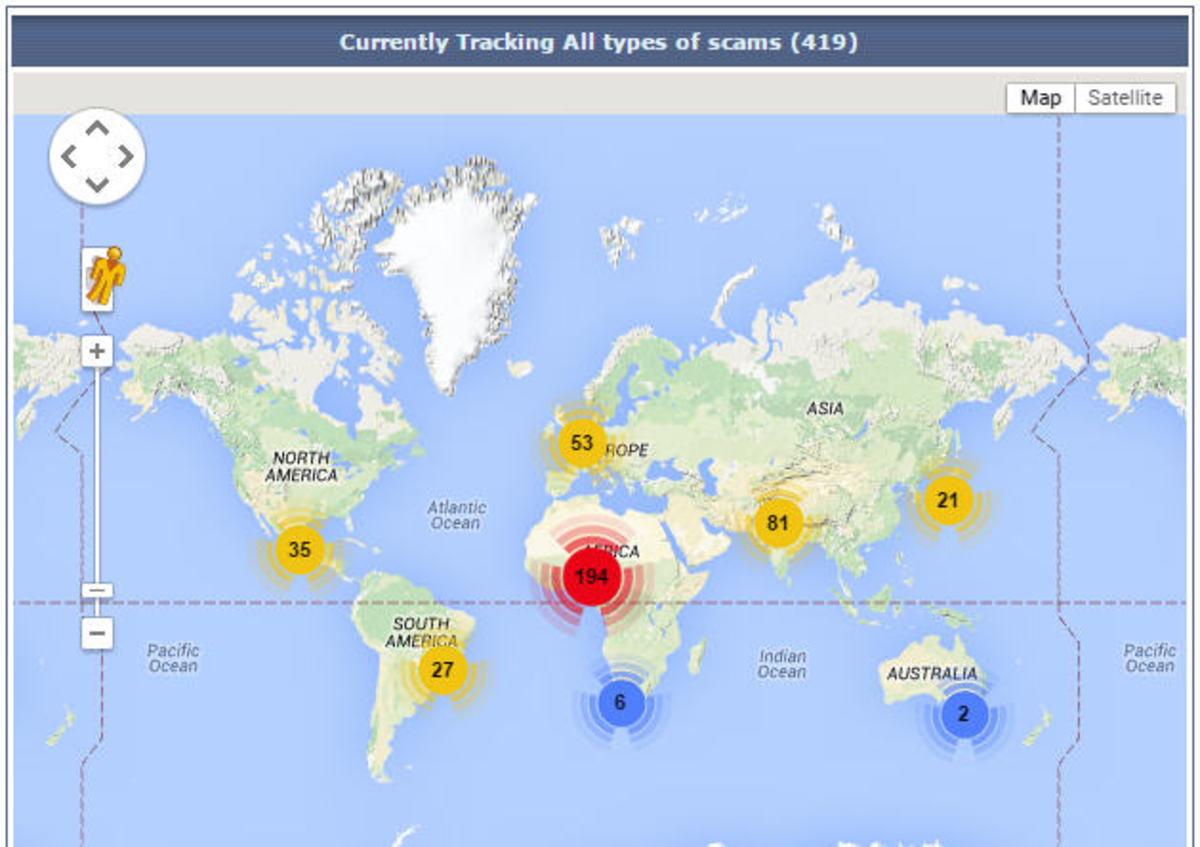Switch to Map view
Viewport: 1200px width, 847px height.
(1041, 97)
